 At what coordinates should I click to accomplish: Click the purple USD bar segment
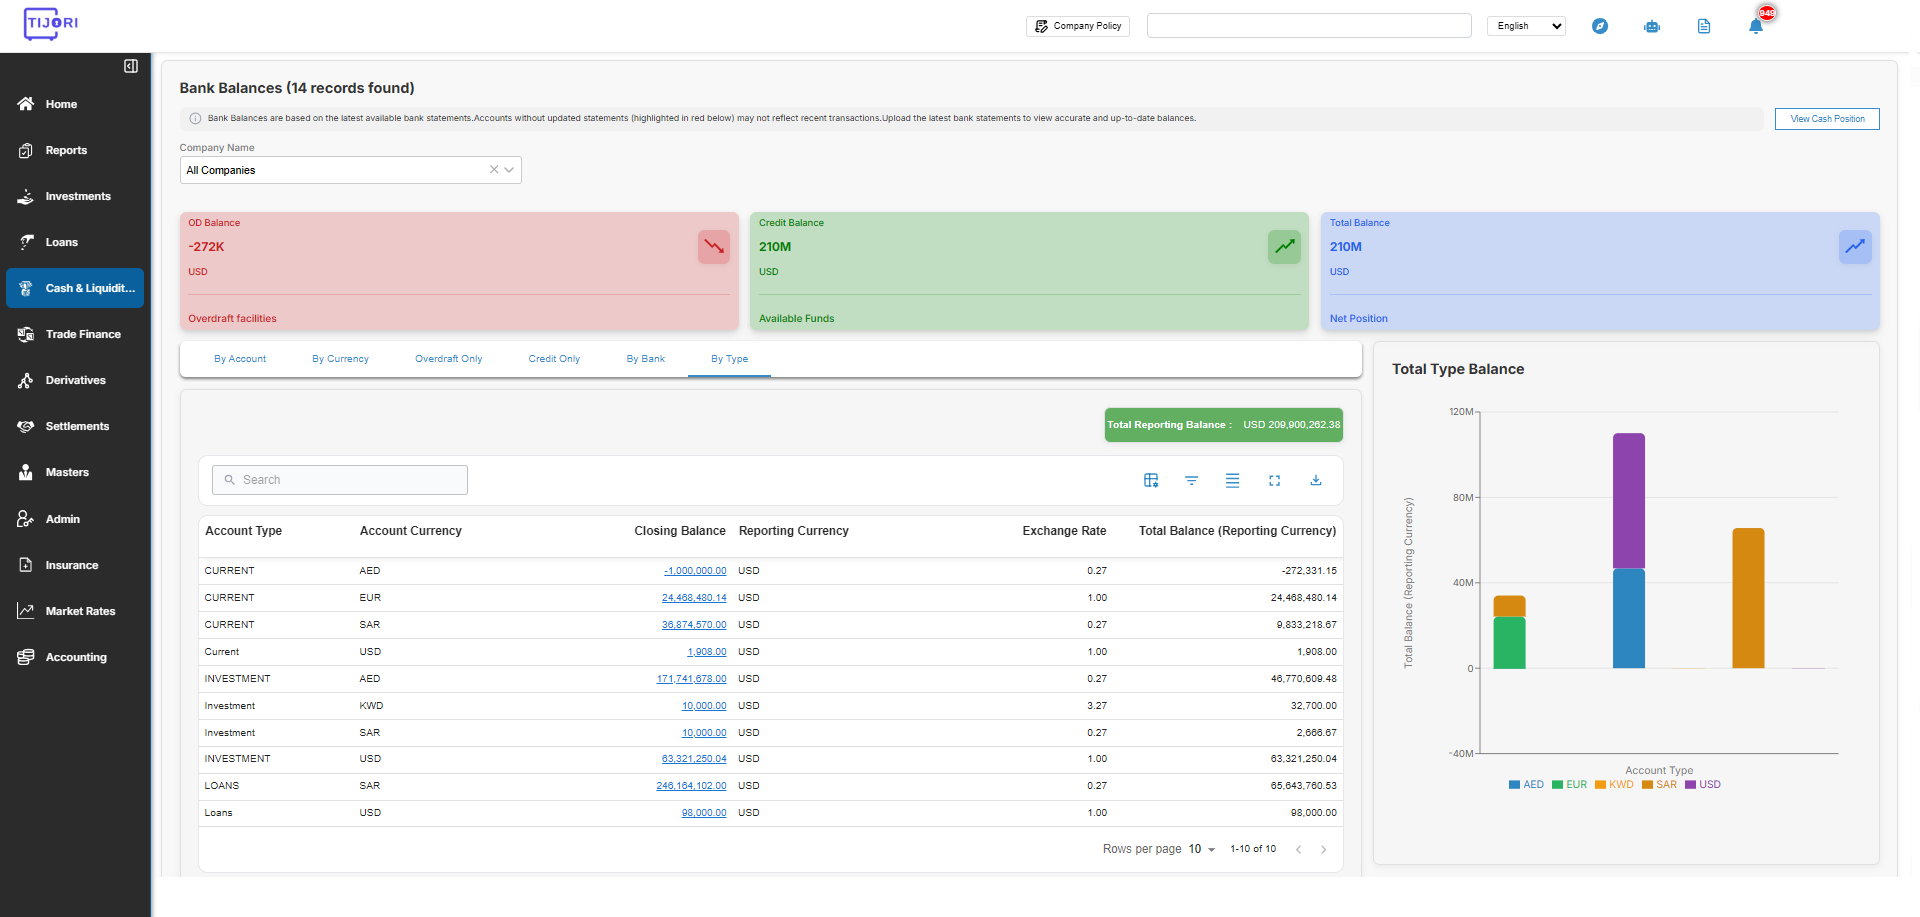coord(1629,501)
